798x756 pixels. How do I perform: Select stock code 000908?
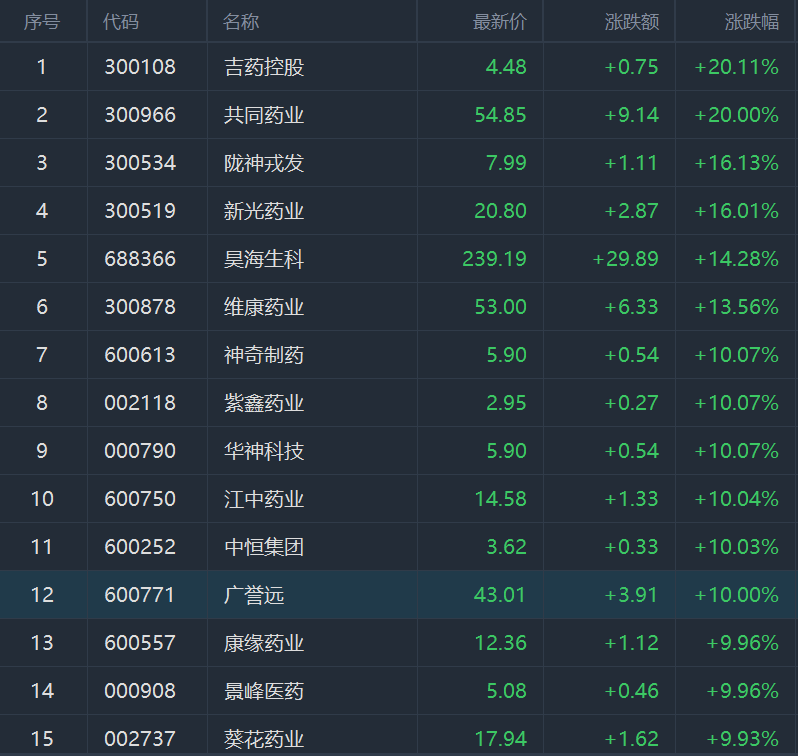(140, 691)
